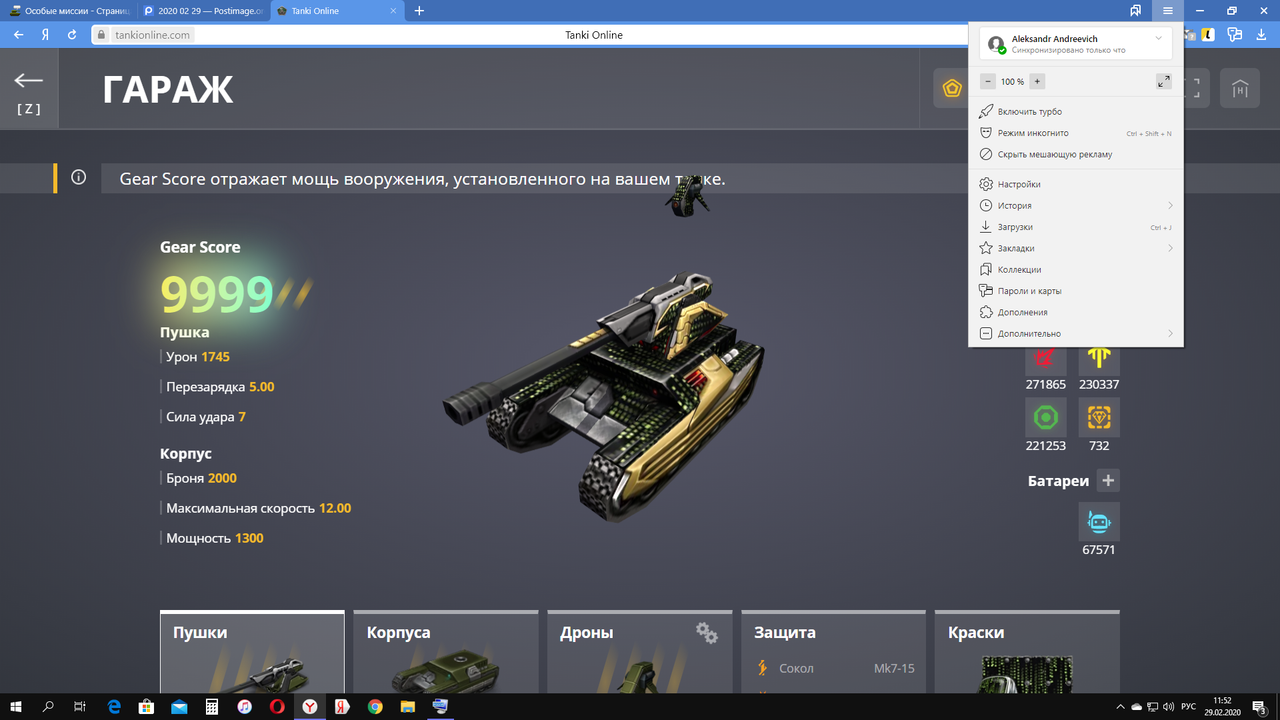
Task: Open Загрузки from the browser menu
Action: tap(1076, 227)
